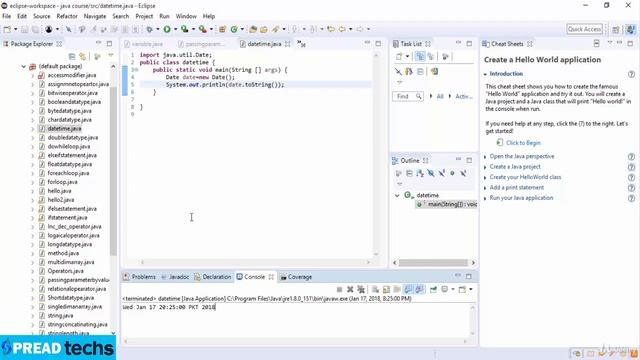Open the Debug button dropdown arrow
Screen dimensions: 640x360
point(158,29)
